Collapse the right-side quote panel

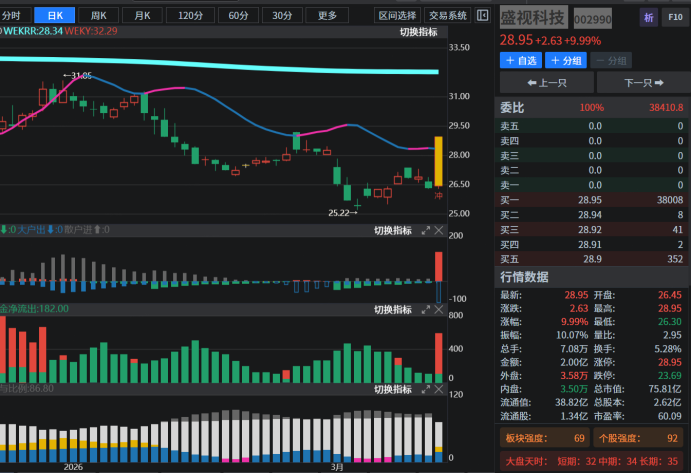(x=483, y=15)
